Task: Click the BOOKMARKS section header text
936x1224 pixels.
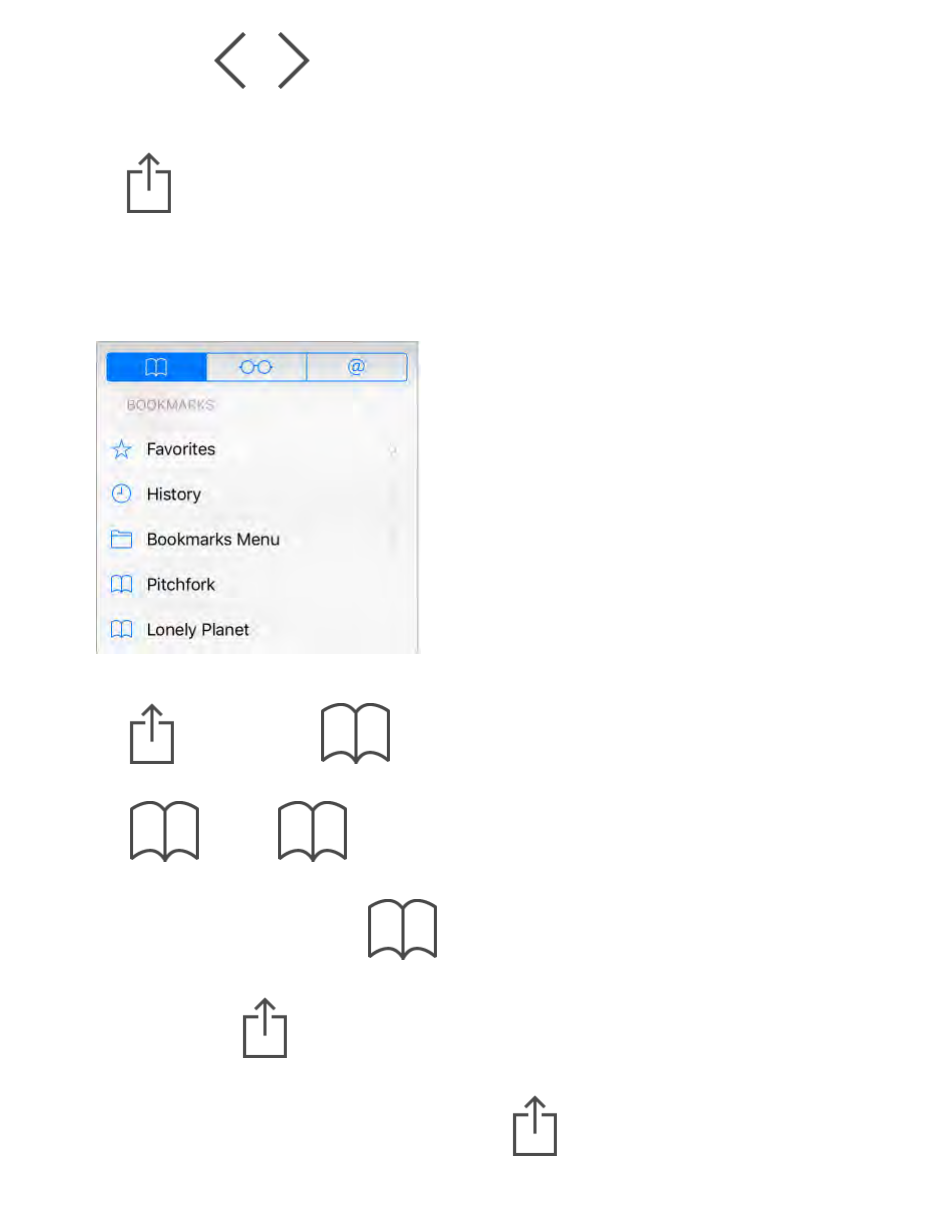Action: (x=171, y=405)
